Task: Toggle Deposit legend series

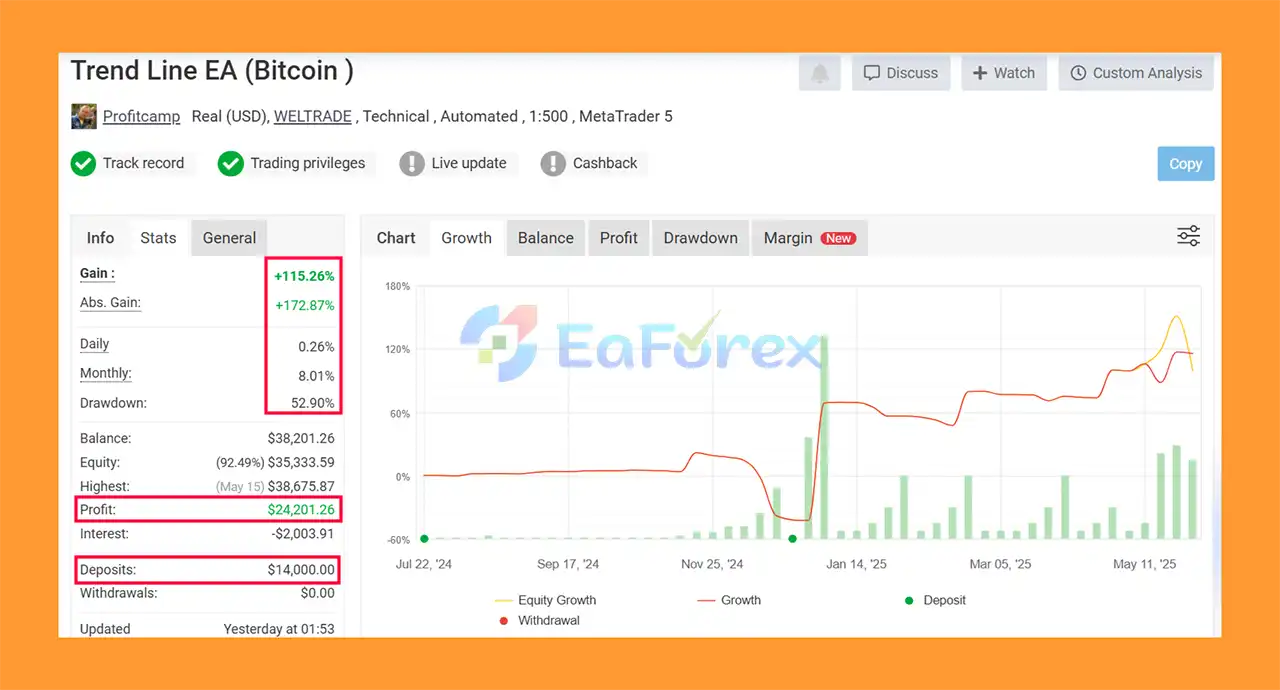Action: (x=935, y=600)
